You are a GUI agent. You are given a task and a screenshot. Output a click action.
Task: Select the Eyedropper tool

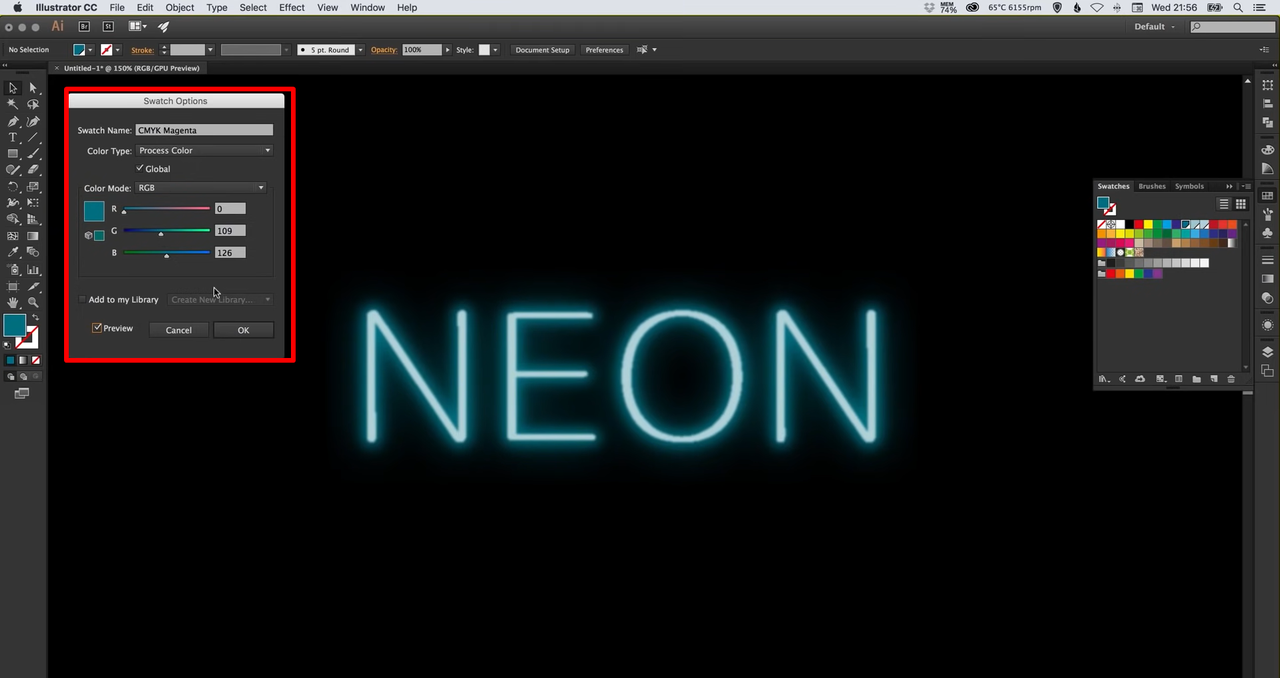point(13,253)
